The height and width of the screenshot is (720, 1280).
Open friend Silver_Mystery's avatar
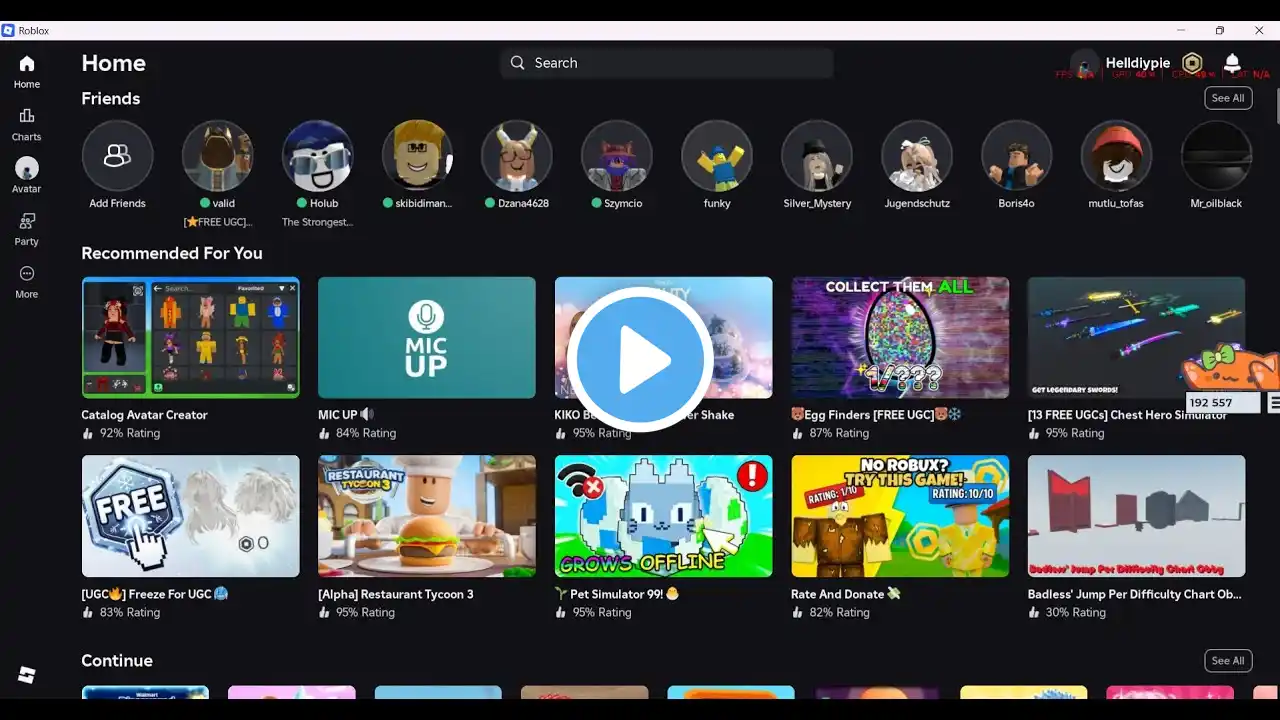pyautogui.click(x=817, y=156)
